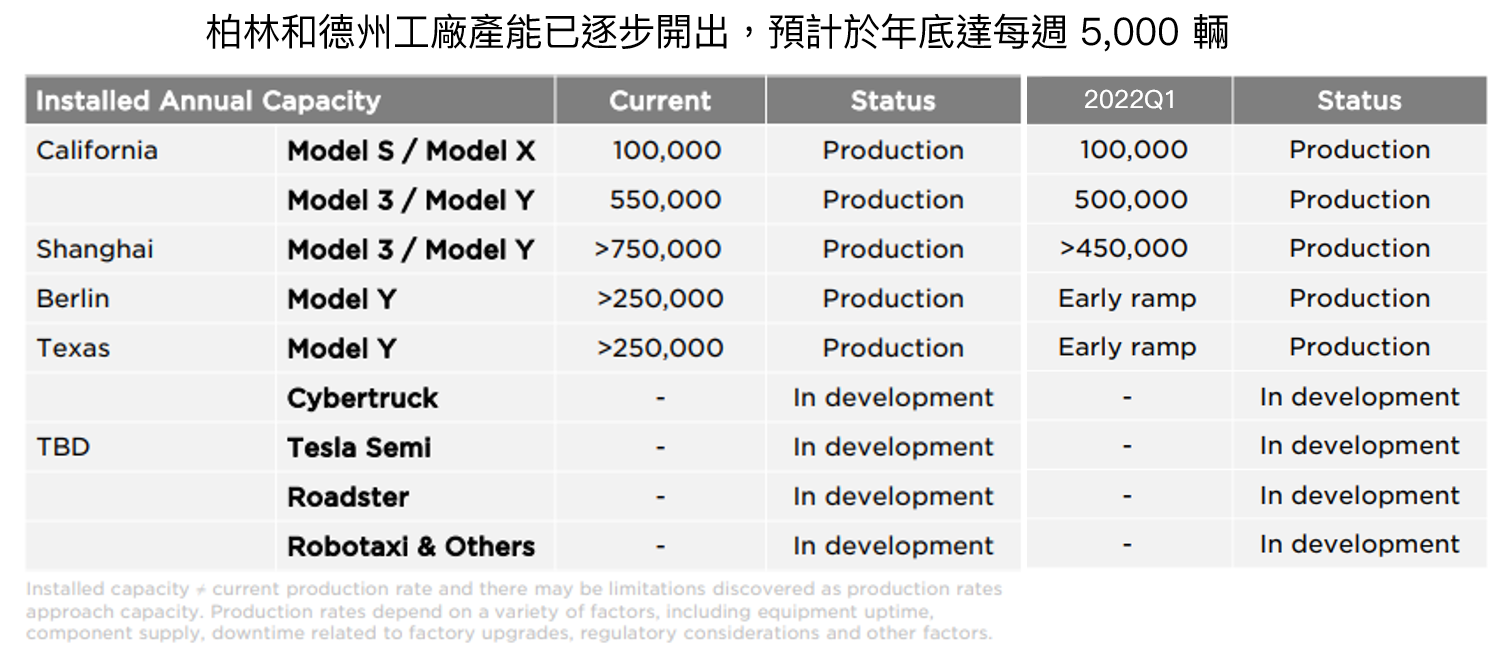The height and width of the screenshot is (655, 1498).
Task: Click the installed capacity footnote text
Action: (x=513, y=611)
